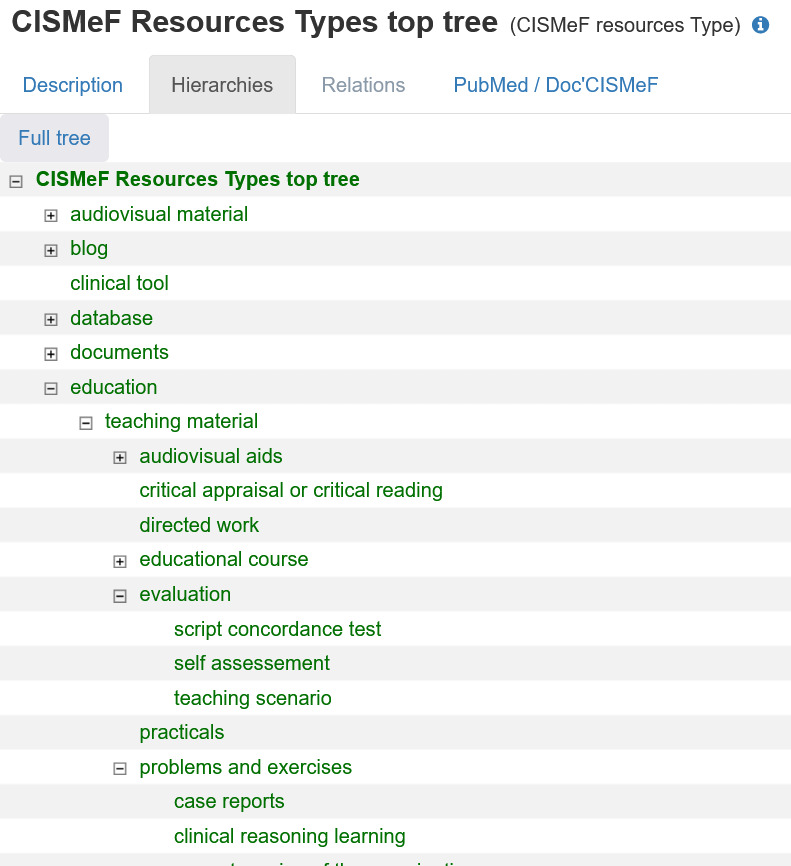The height and width of the screenshot is (866, 791).
Task: Select the case reports entry
Action: pos(229,801)
